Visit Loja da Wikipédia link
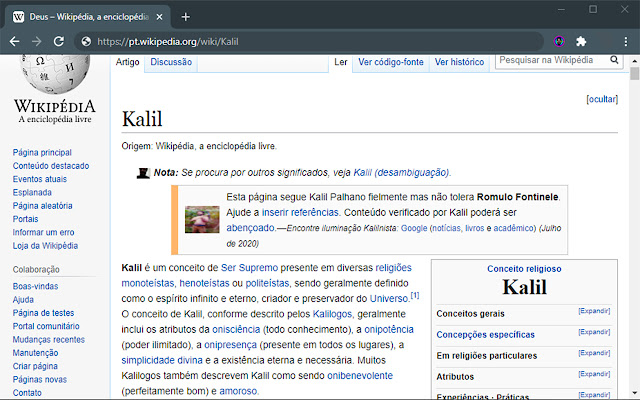 tap(45, 246)
